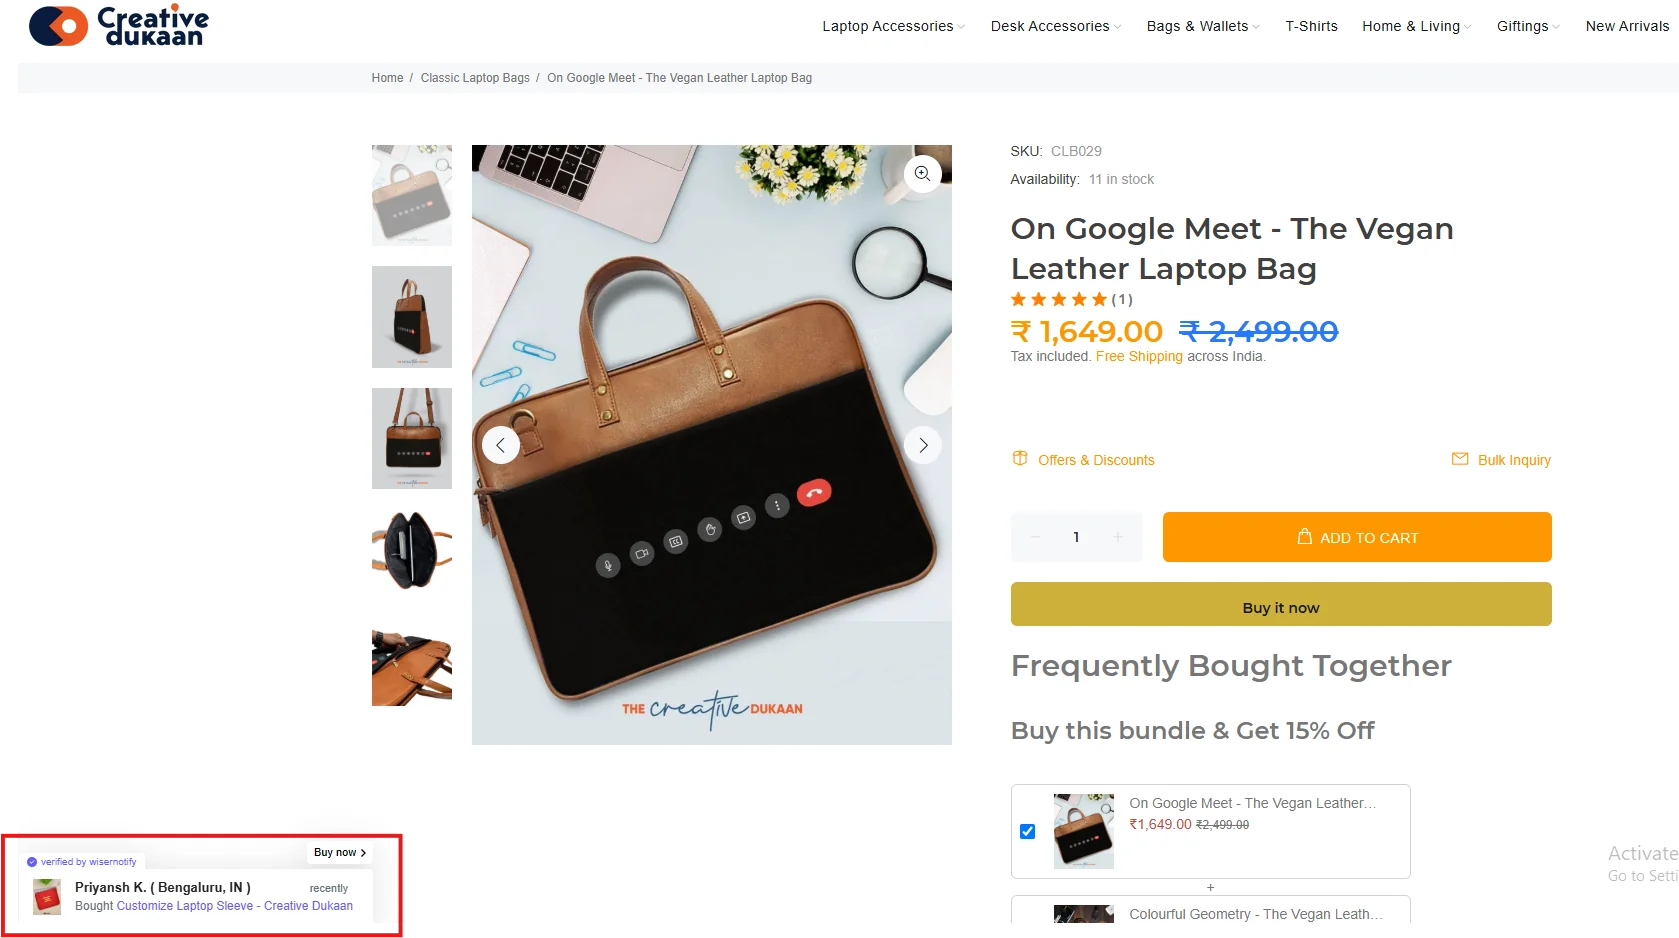
Task: Increase quantity with plus icon
Action: pos(1118,537)
